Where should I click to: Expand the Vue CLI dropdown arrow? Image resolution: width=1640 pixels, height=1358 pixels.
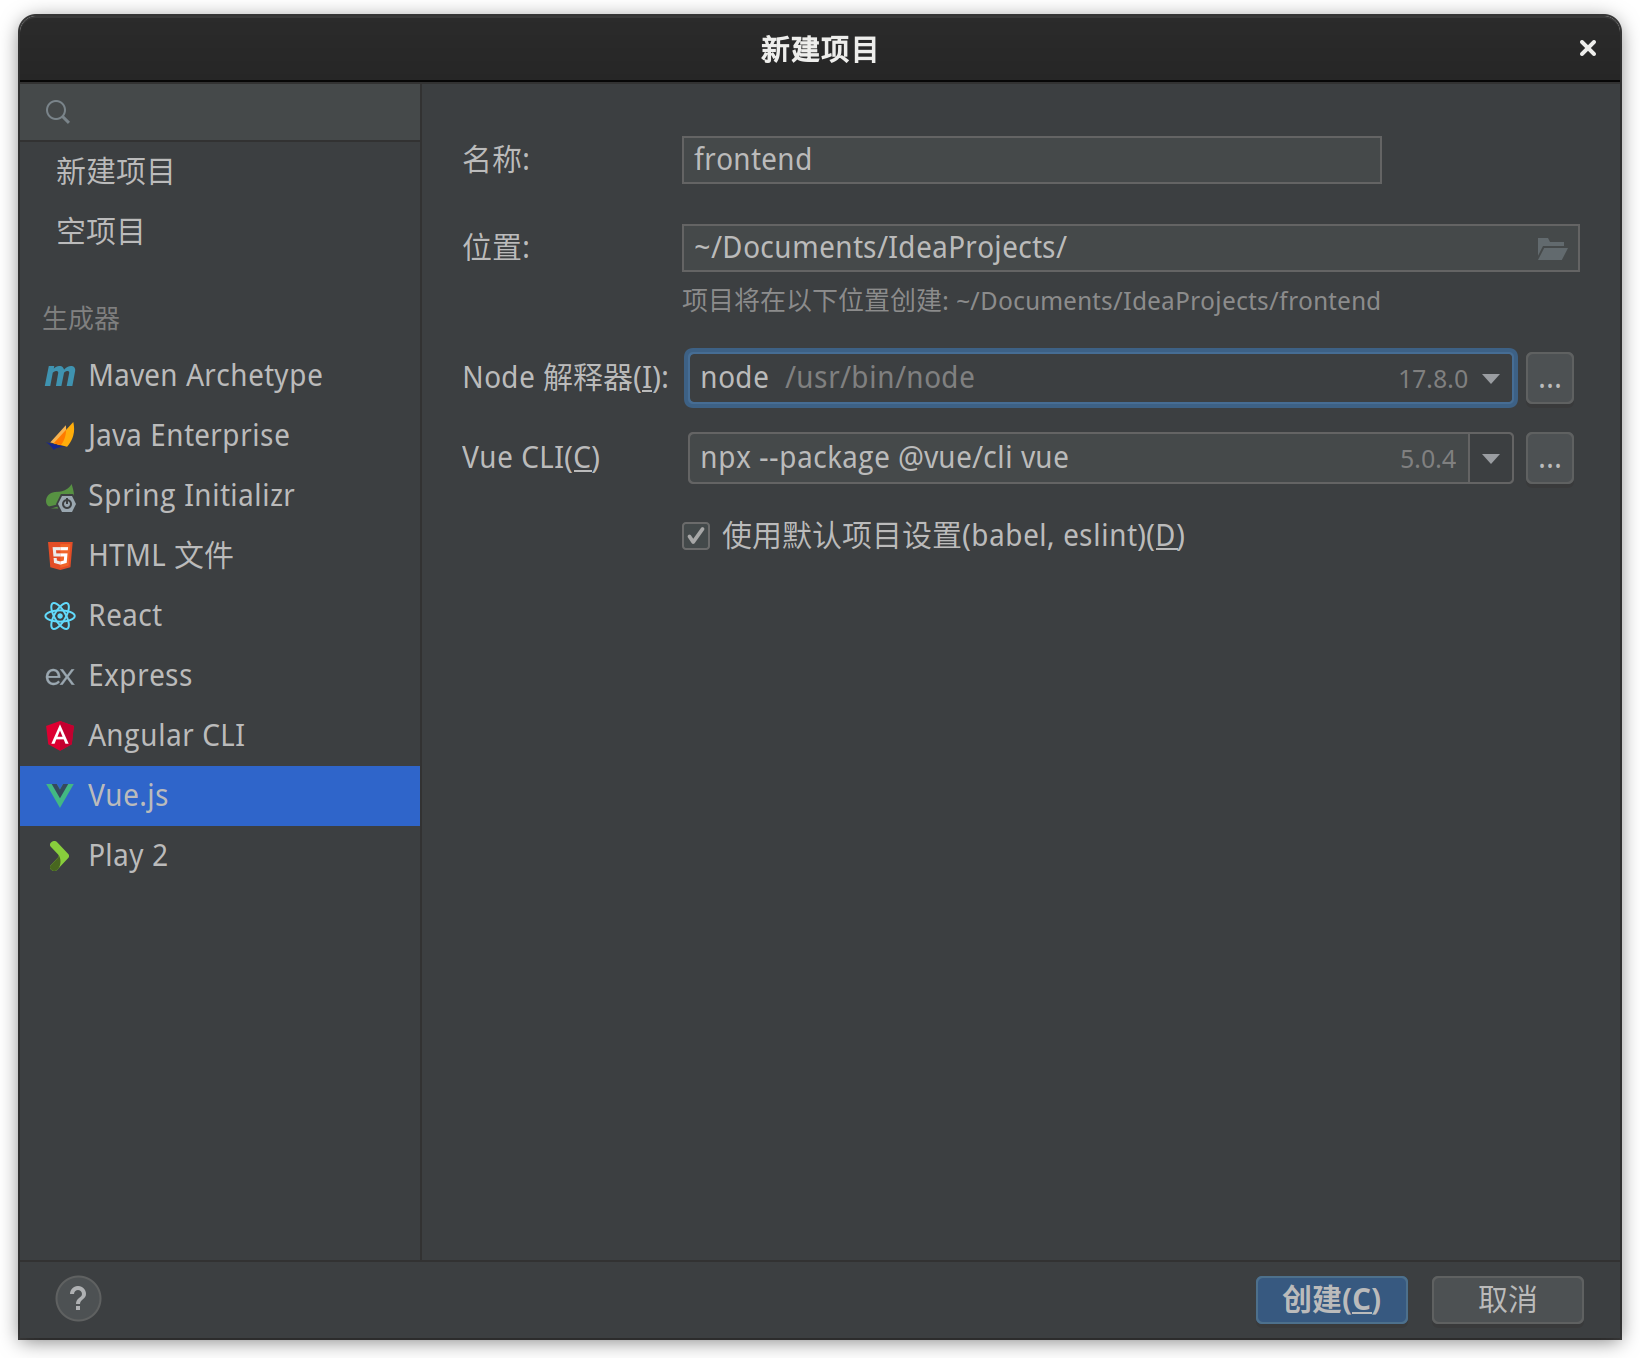[1491, 459]
